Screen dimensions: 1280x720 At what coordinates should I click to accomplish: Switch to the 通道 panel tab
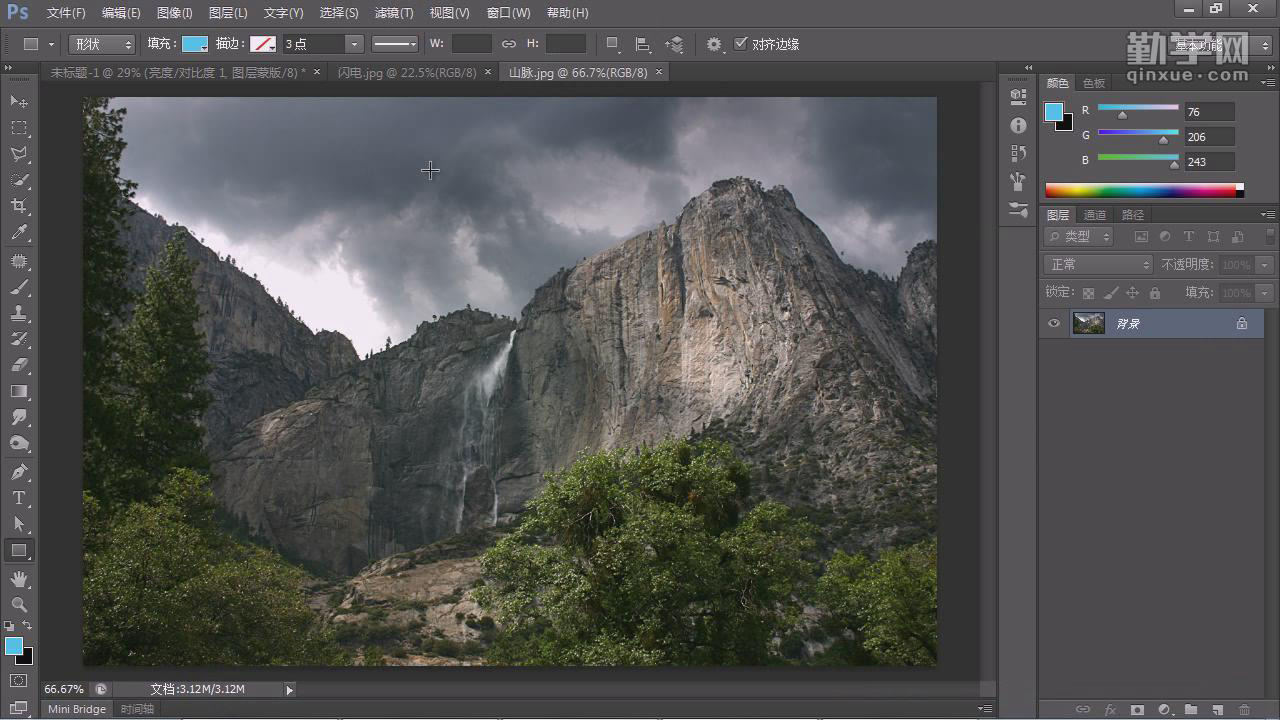pos(1095,215)
